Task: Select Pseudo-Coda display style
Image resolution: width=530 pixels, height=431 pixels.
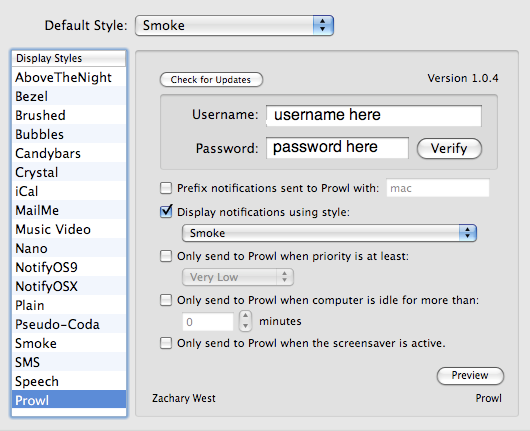Action: (x=69, y=324)
